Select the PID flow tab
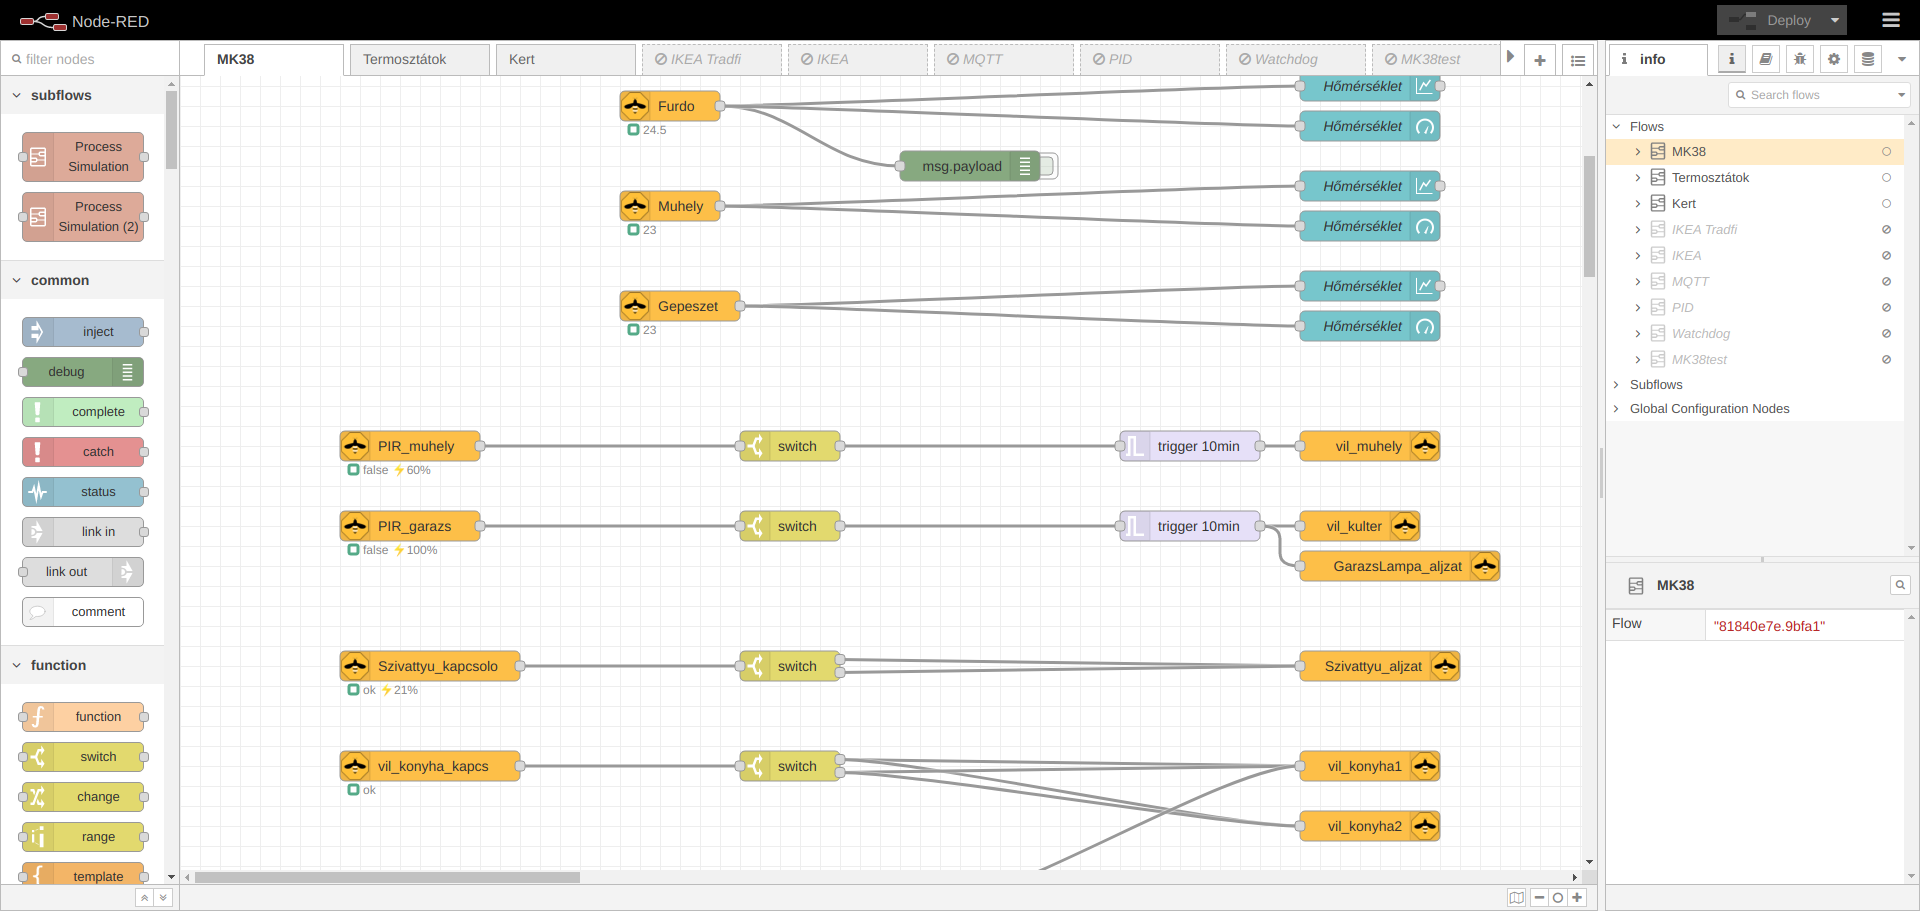This screenshot has height=914, width=1920. tap(1150, 60)
